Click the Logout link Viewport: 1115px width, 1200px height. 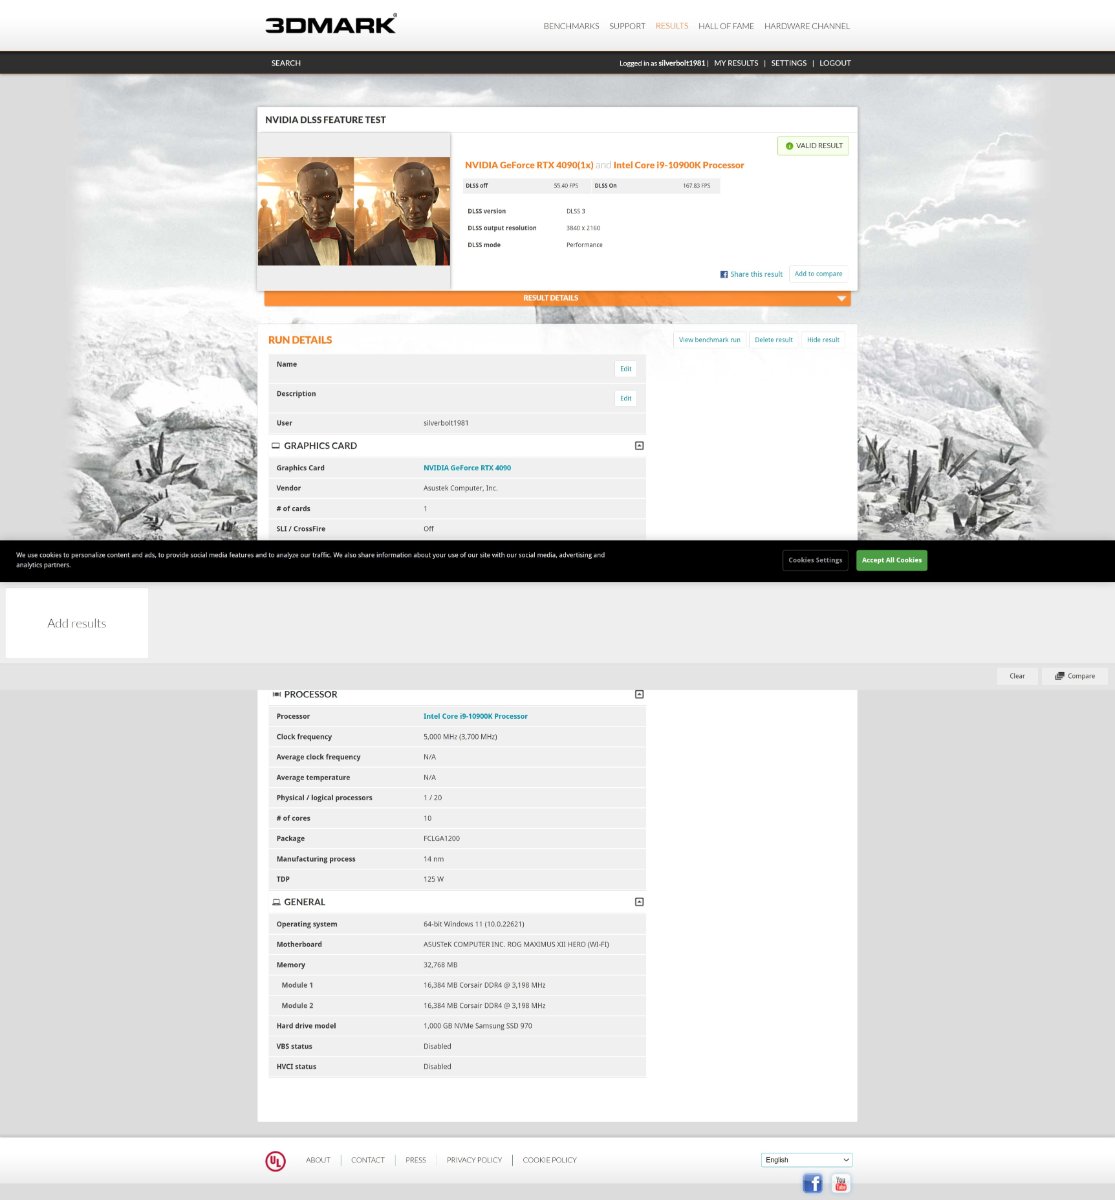tap(835, 63)
